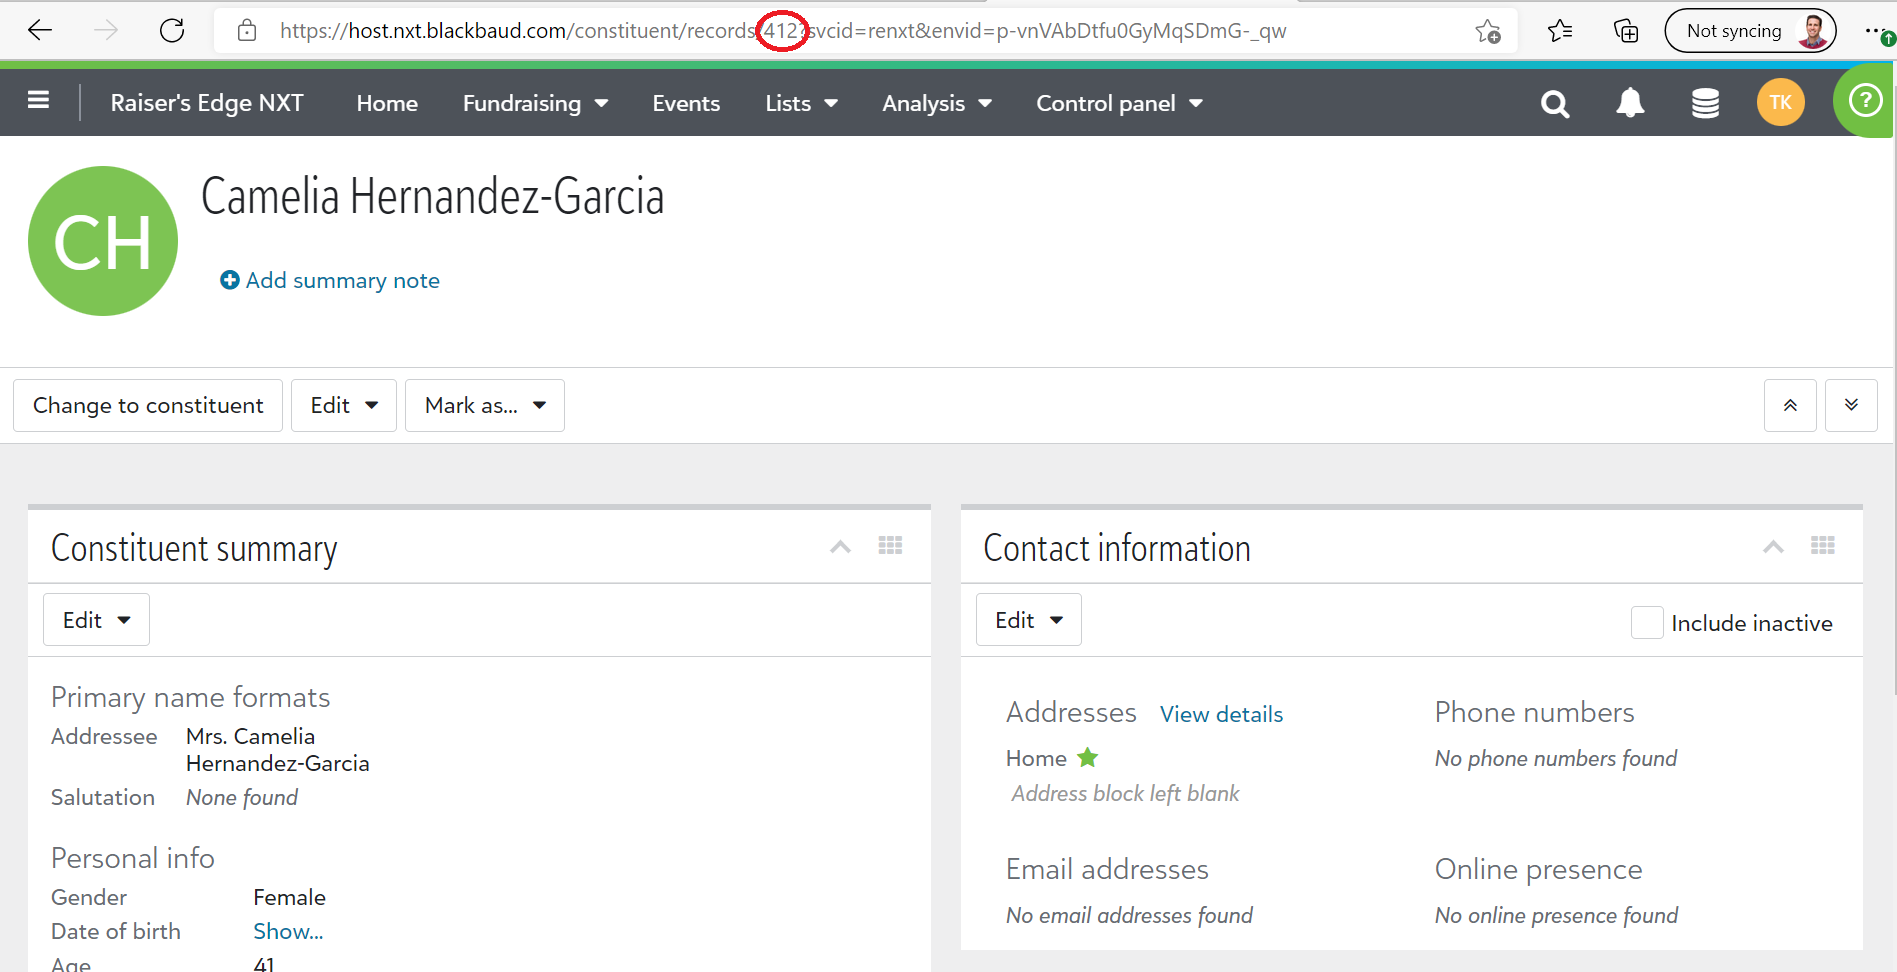
Task: Open the TK user account avatar
Action: [1781, 102]
